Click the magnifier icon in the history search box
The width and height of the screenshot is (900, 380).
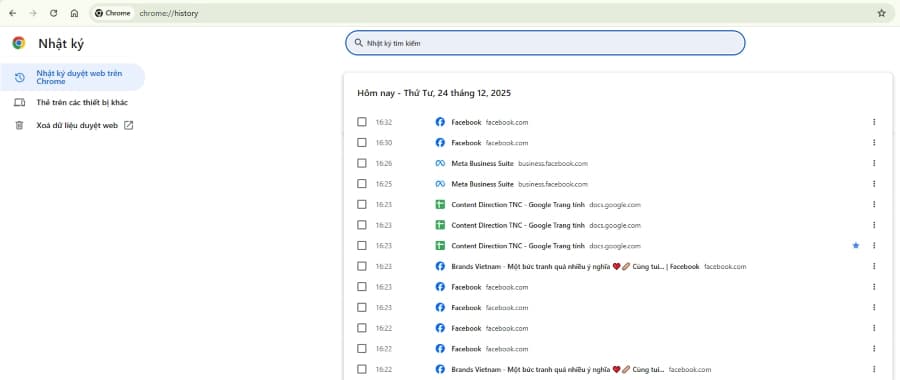click(359, 43)
